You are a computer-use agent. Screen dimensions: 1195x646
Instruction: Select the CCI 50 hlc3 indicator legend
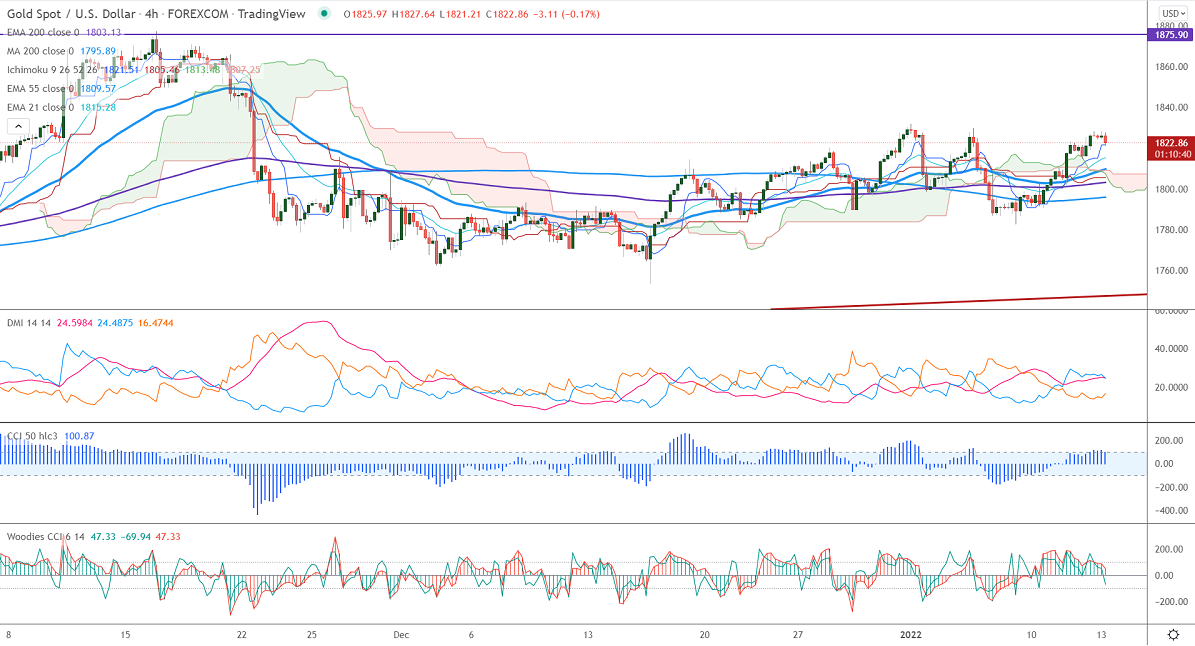32,436
